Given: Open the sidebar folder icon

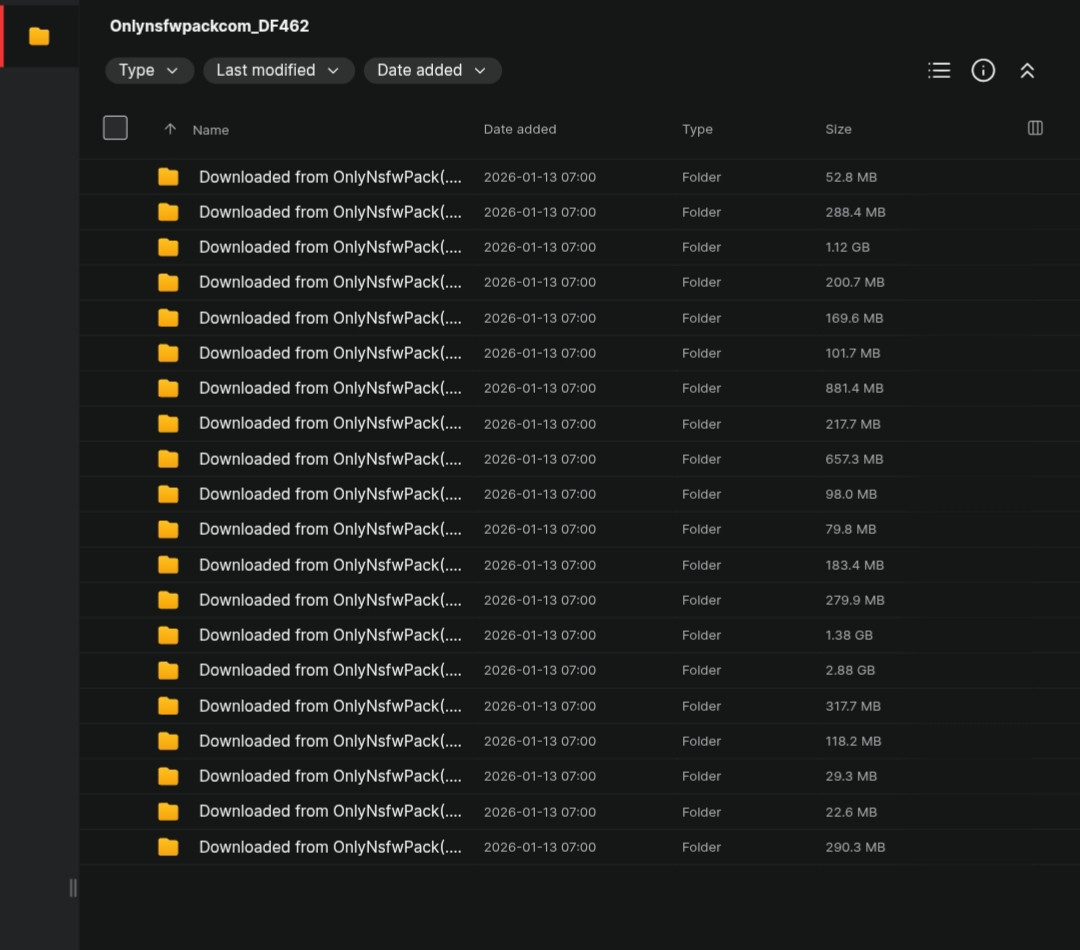Looking at the screenshot, I should 39,36.
